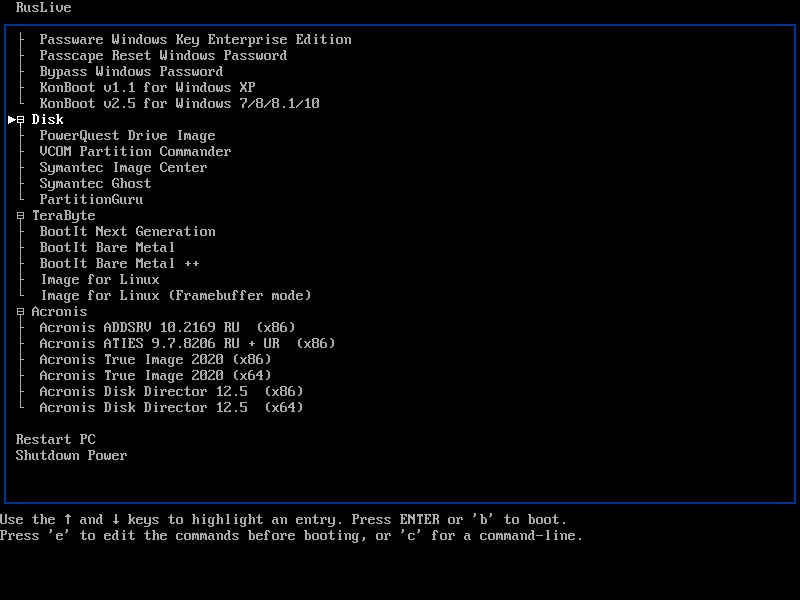Collapse the TeraByte group expander icon

[x=21, y=216]
